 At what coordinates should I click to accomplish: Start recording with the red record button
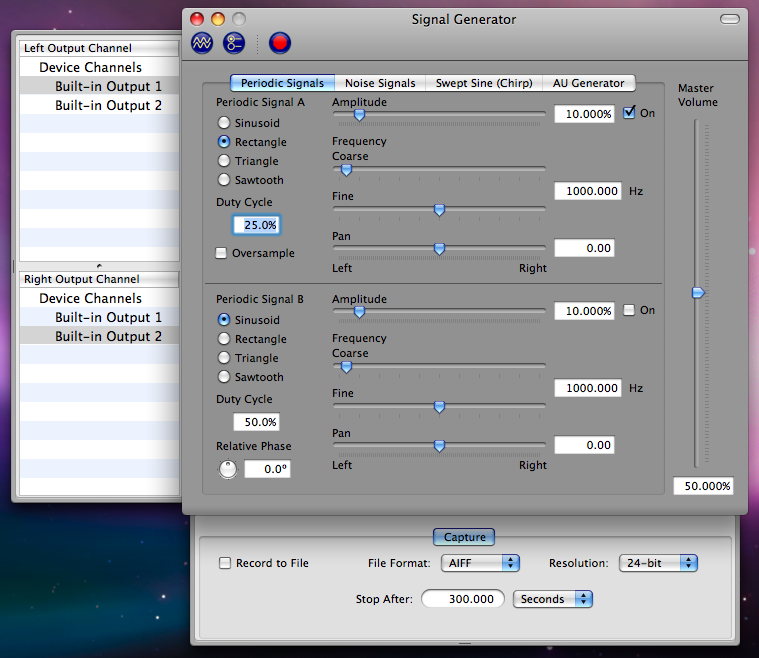point(280,43)
